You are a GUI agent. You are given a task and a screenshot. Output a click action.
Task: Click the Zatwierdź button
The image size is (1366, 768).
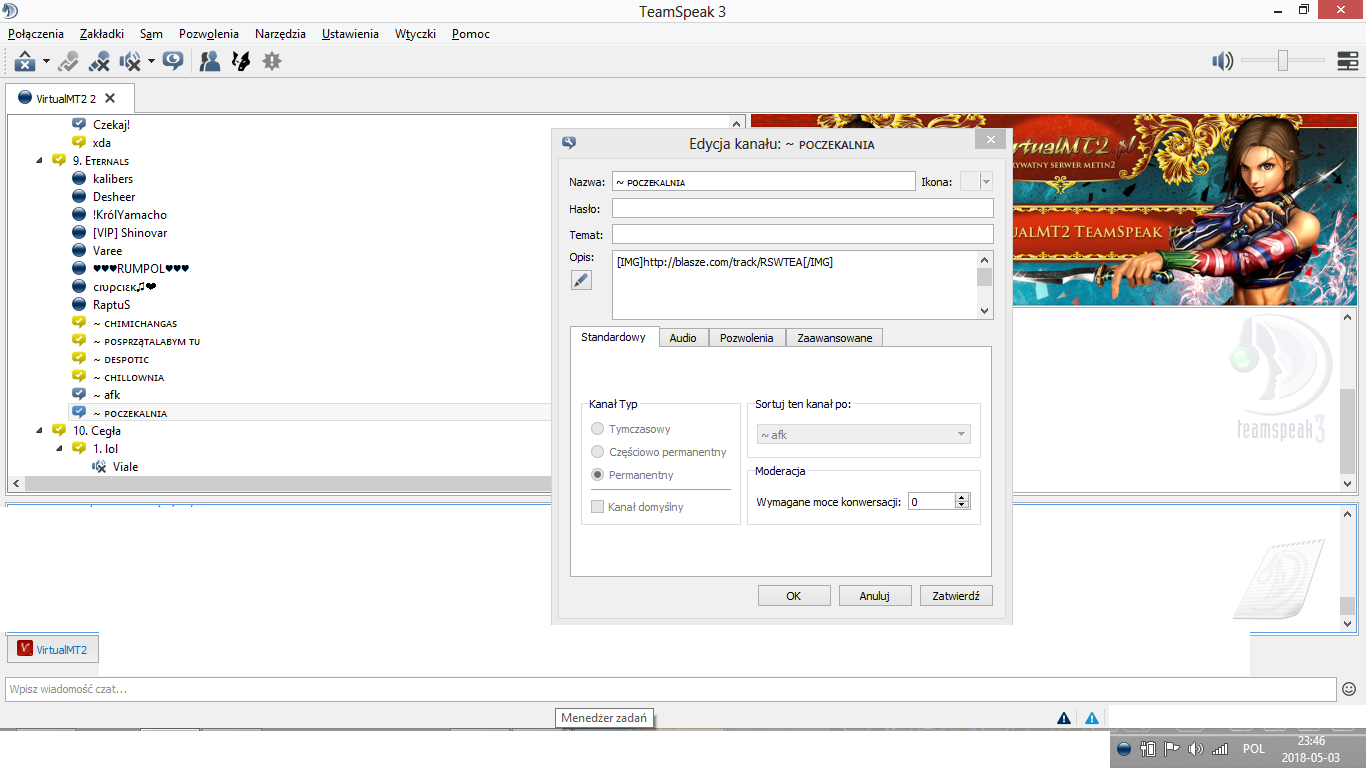click(956, 596)
